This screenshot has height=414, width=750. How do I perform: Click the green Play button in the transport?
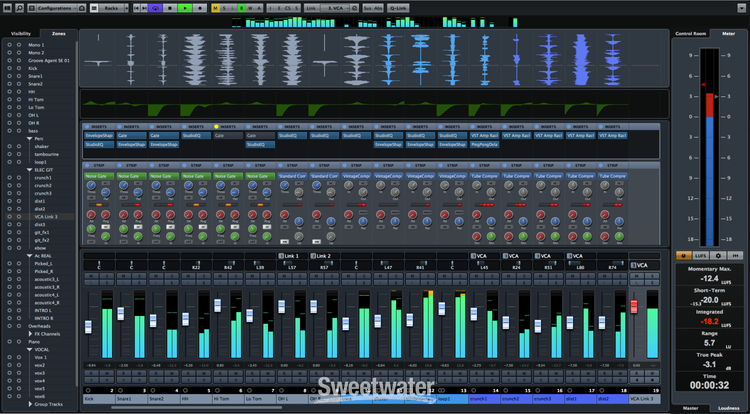[185, 7]
